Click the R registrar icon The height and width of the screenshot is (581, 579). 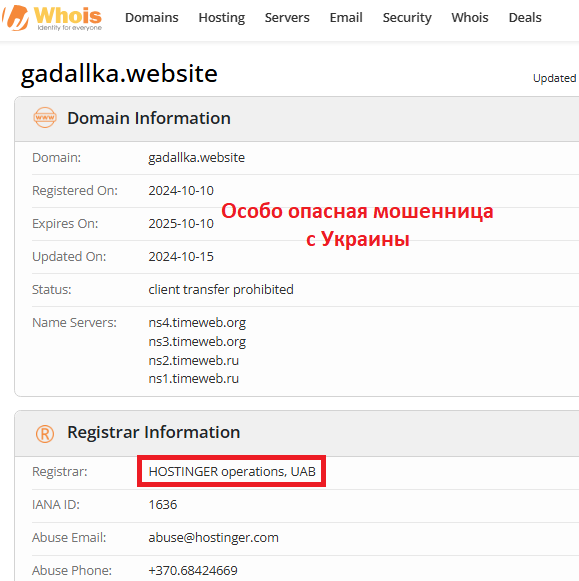(45, 433)
